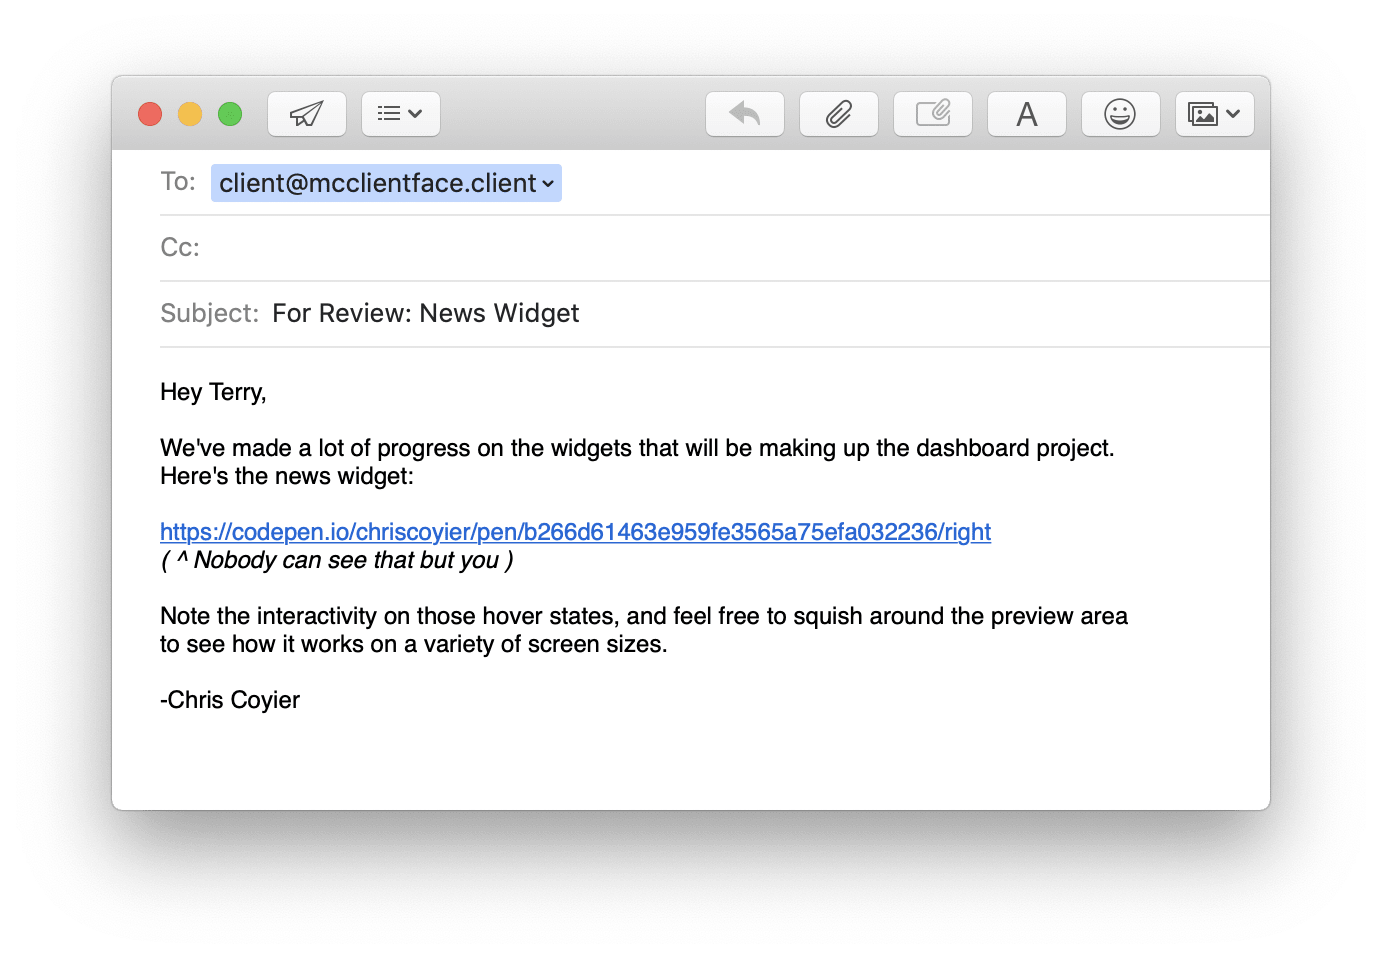Maximize the window with green button

coord(230,114)
